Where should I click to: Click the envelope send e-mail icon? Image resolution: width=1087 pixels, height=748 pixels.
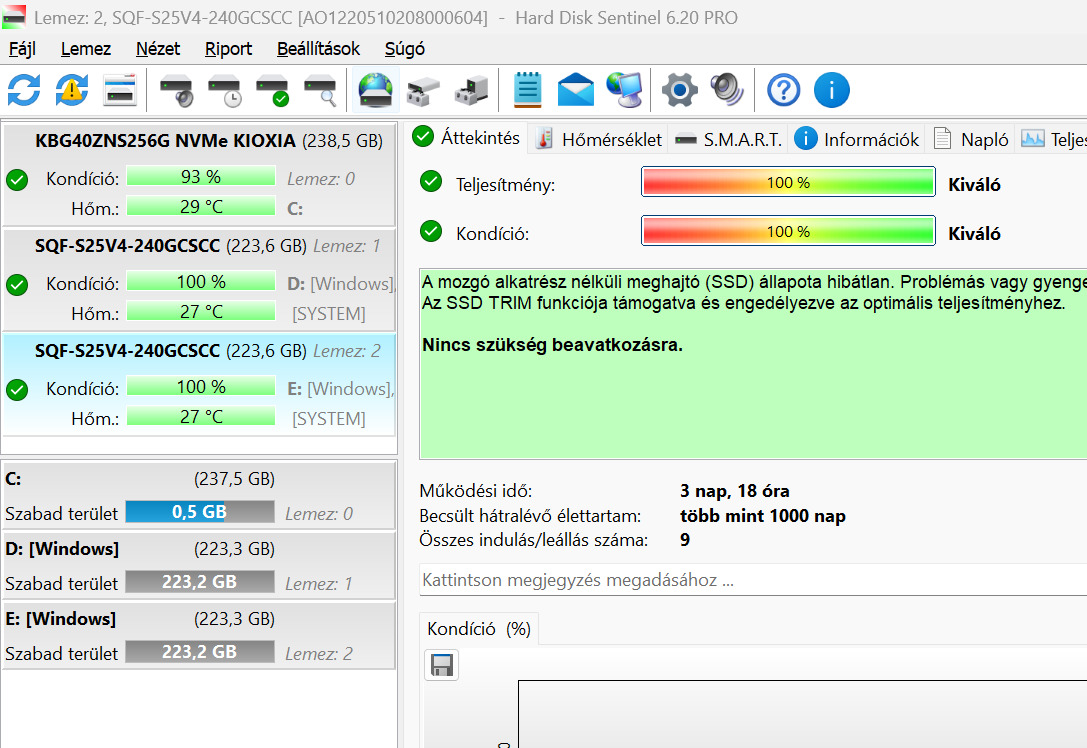coord(575,90)
